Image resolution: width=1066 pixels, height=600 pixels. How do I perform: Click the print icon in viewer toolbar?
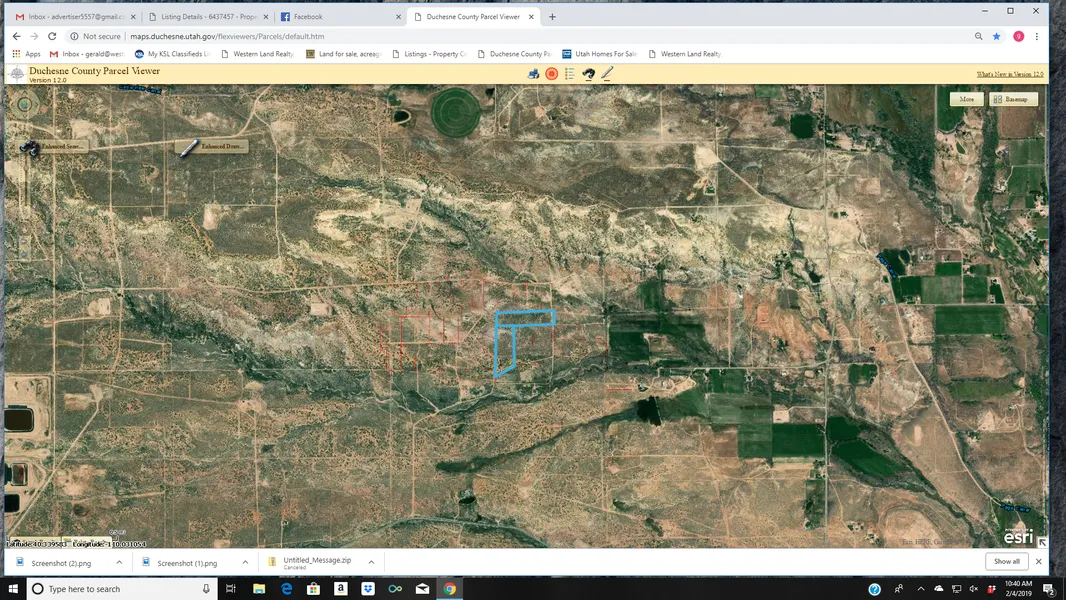coord(533,74)
